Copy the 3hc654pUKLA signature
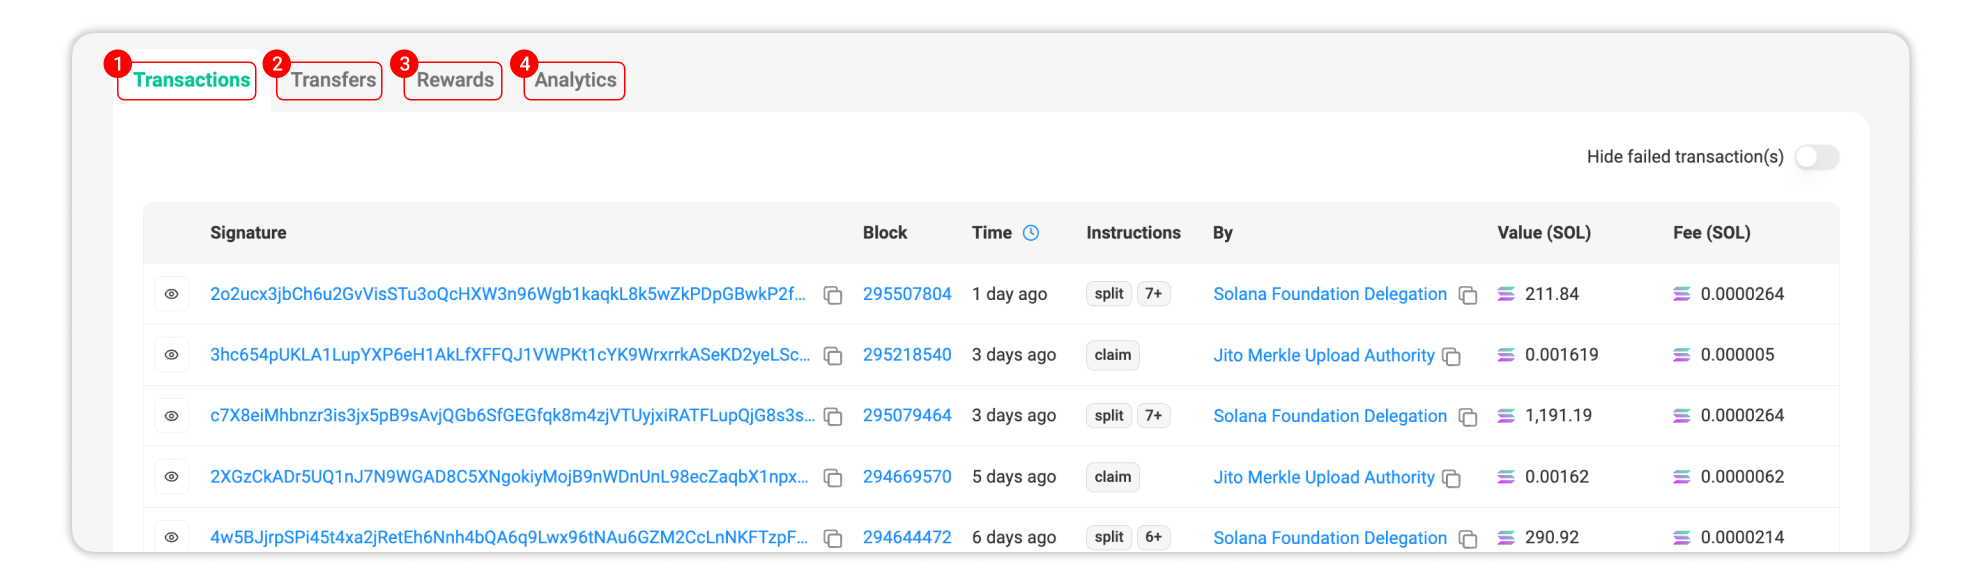The image size is (1980, 585). tap(833, 356)
